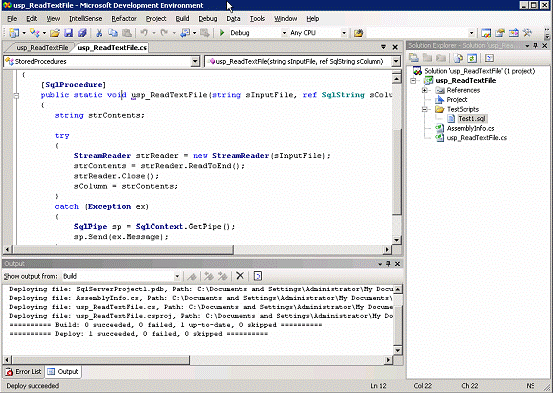This screenshot has width=553, height=393.
Task: Open the Find combo box dropdown arrow
Action: (x=471, y=33)
